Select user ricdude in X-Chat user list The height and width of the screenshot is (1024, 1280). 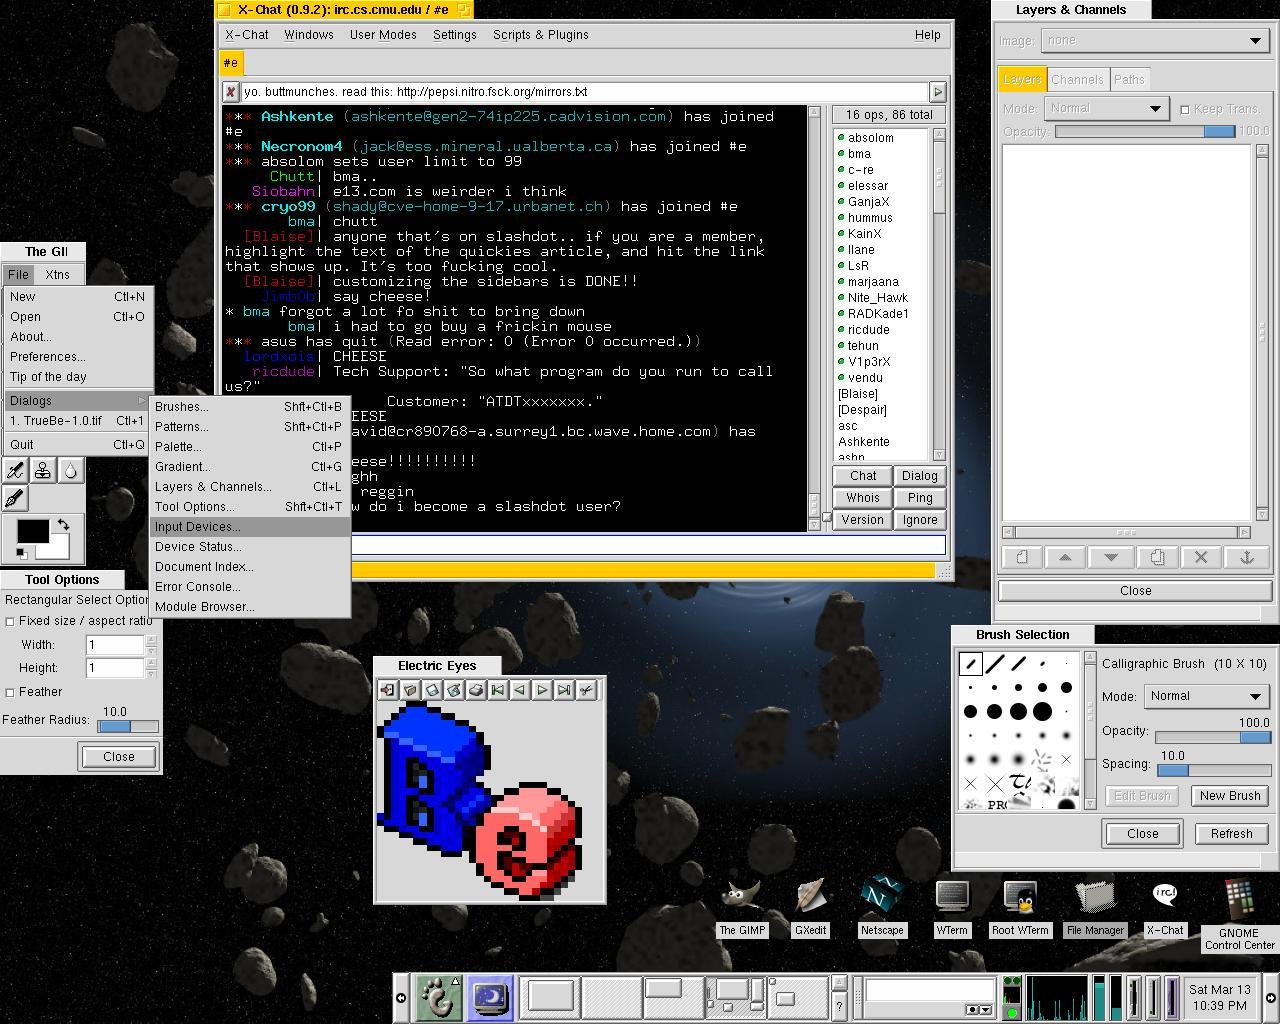coord(868,330)
